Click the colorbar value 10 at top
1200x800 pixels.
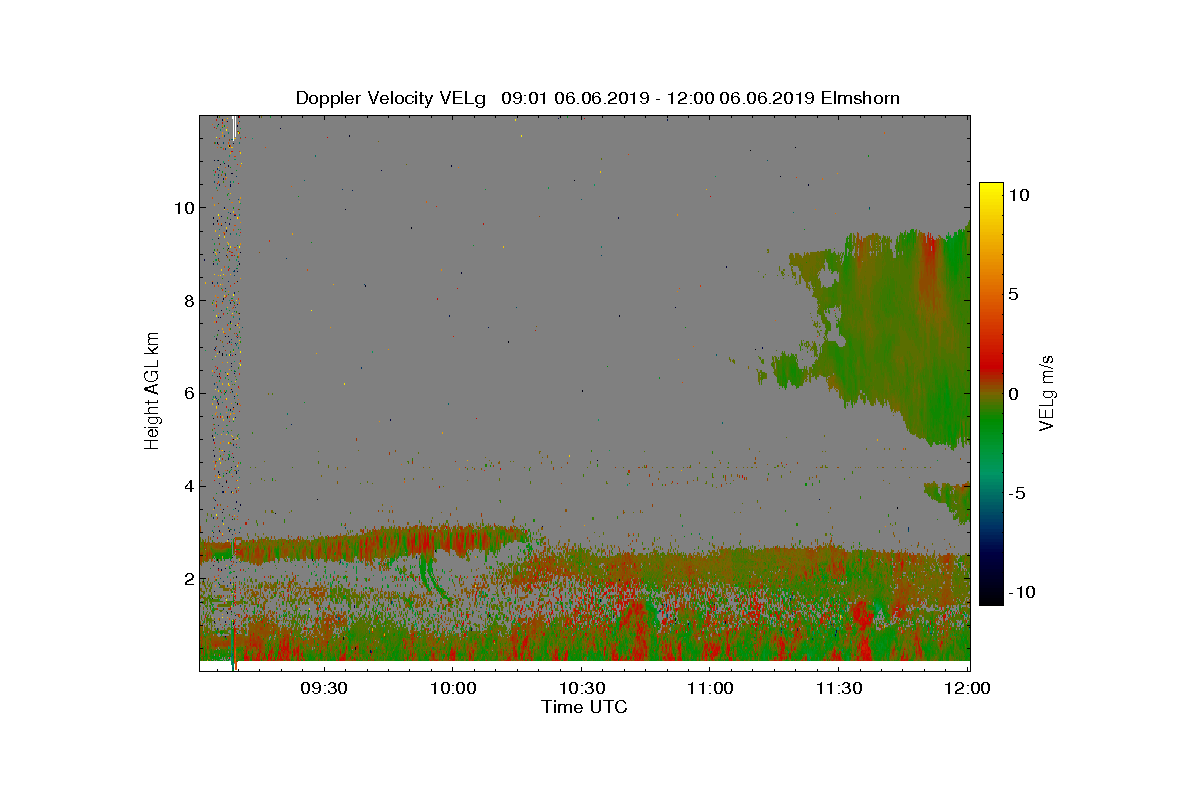pos(1020,196)
